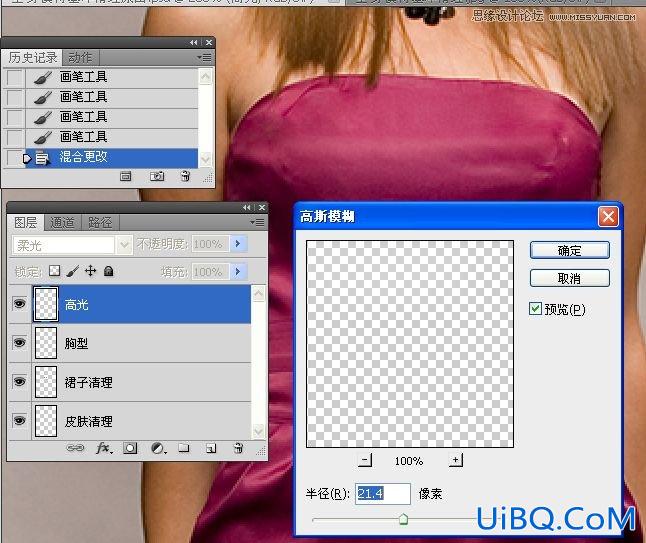Screen dimensions: 646x543
Task: Click 不透明度 100% value field
Action: click(210, 244)
